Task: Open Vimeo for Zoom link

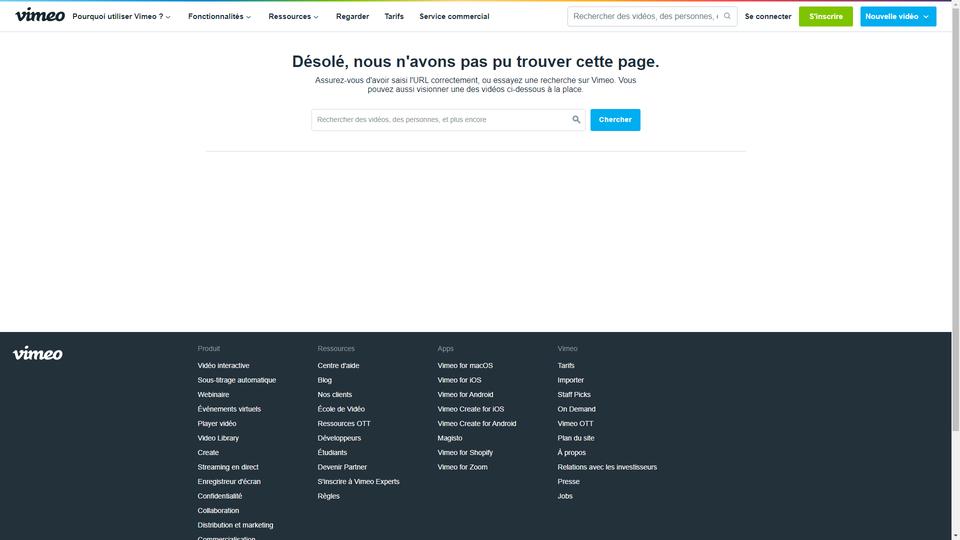Action: tap(462, 467)
